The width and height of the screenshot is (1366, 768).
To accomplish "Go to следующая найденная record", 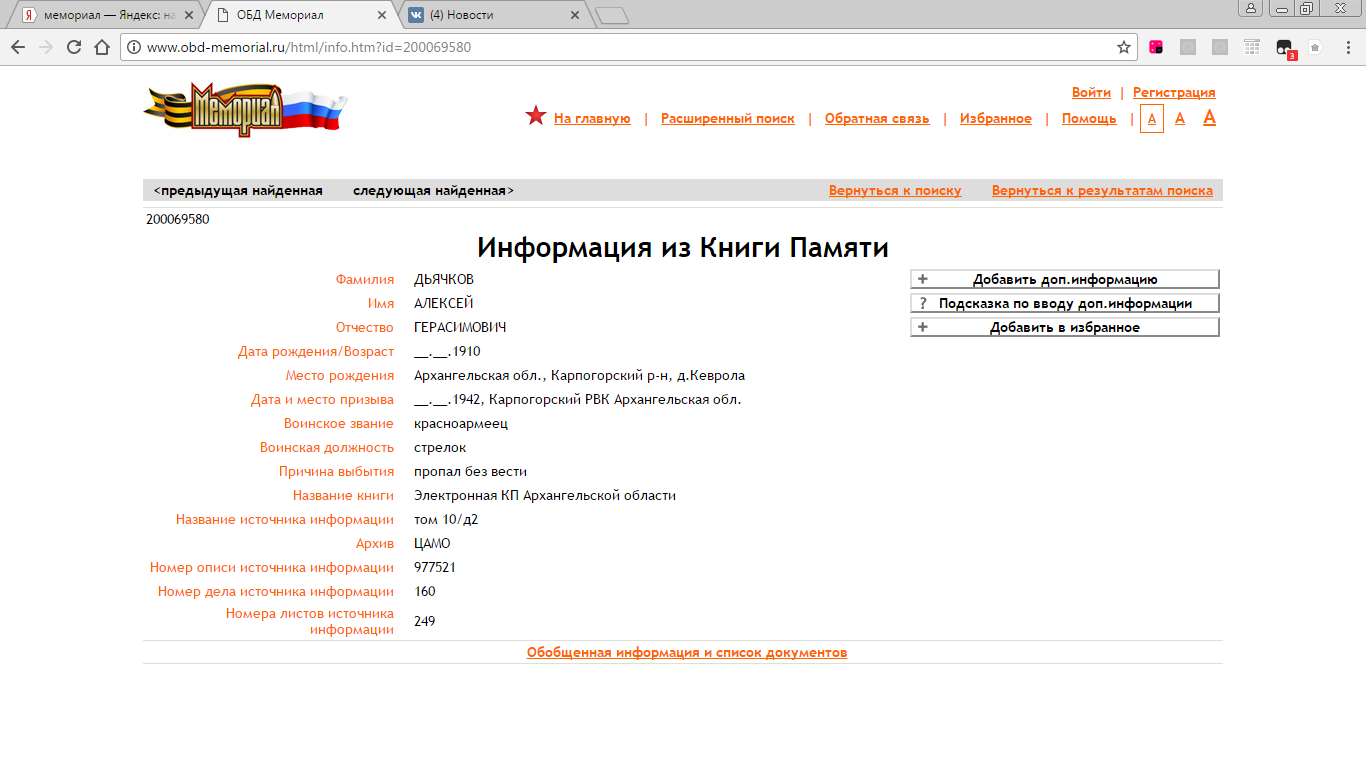I will coord(434,190).
